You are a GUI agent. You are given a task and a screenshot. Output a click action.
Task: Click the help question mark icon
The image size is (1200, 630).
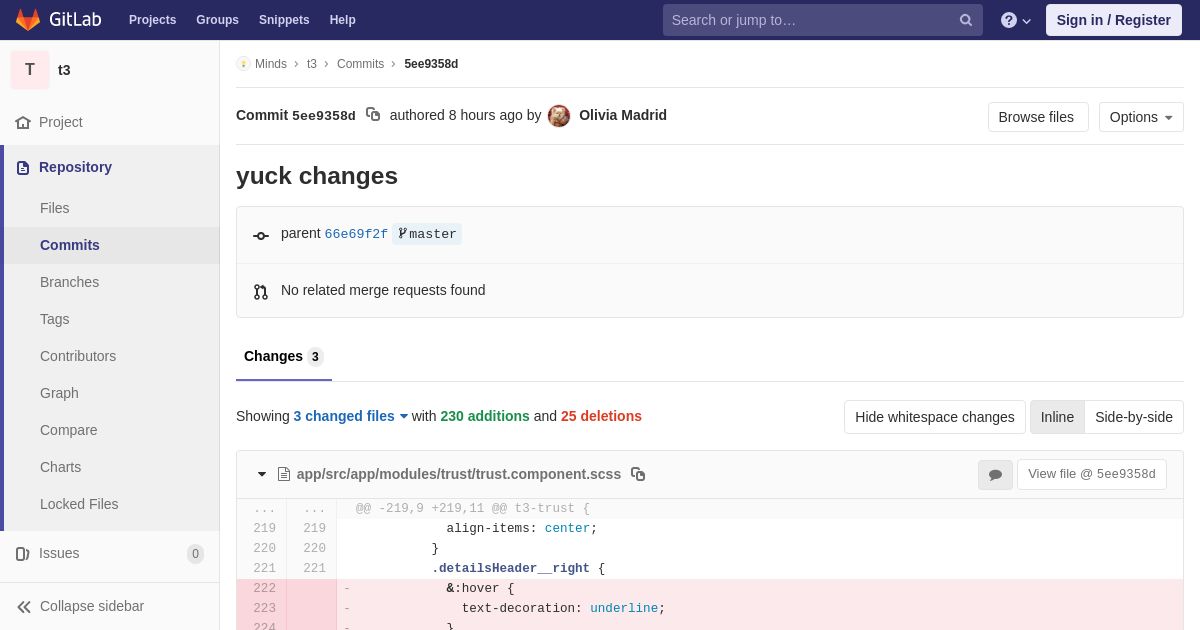(1009, 20)
